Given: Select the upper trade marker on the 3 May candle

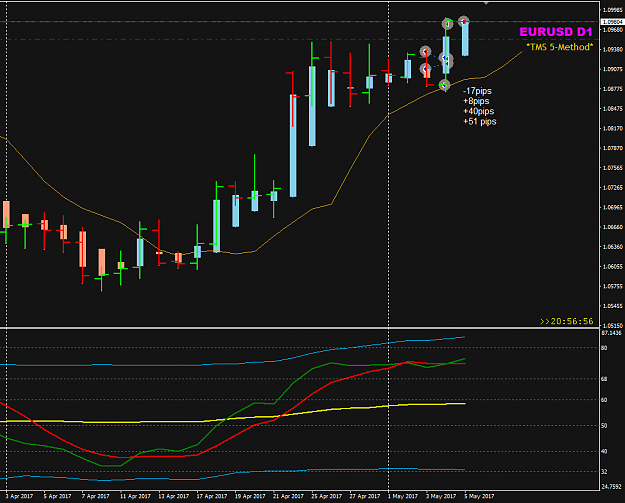Looking at the screenshot, I should [x=426, y=51].
